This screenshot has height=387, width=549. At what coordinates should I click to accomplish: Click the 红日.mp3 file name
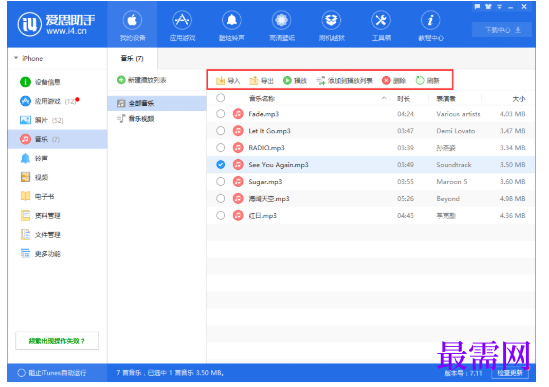pyautogui.click(x=263, y=215)
